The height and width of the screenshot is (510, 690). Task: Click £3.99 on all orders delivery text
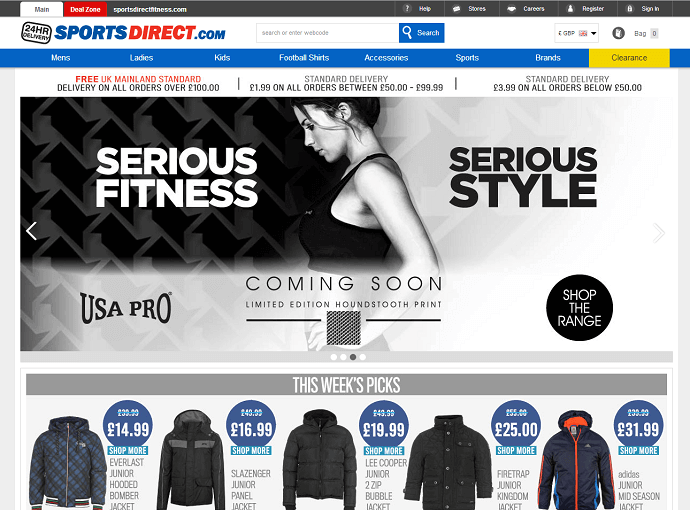[x=568, y=88]
